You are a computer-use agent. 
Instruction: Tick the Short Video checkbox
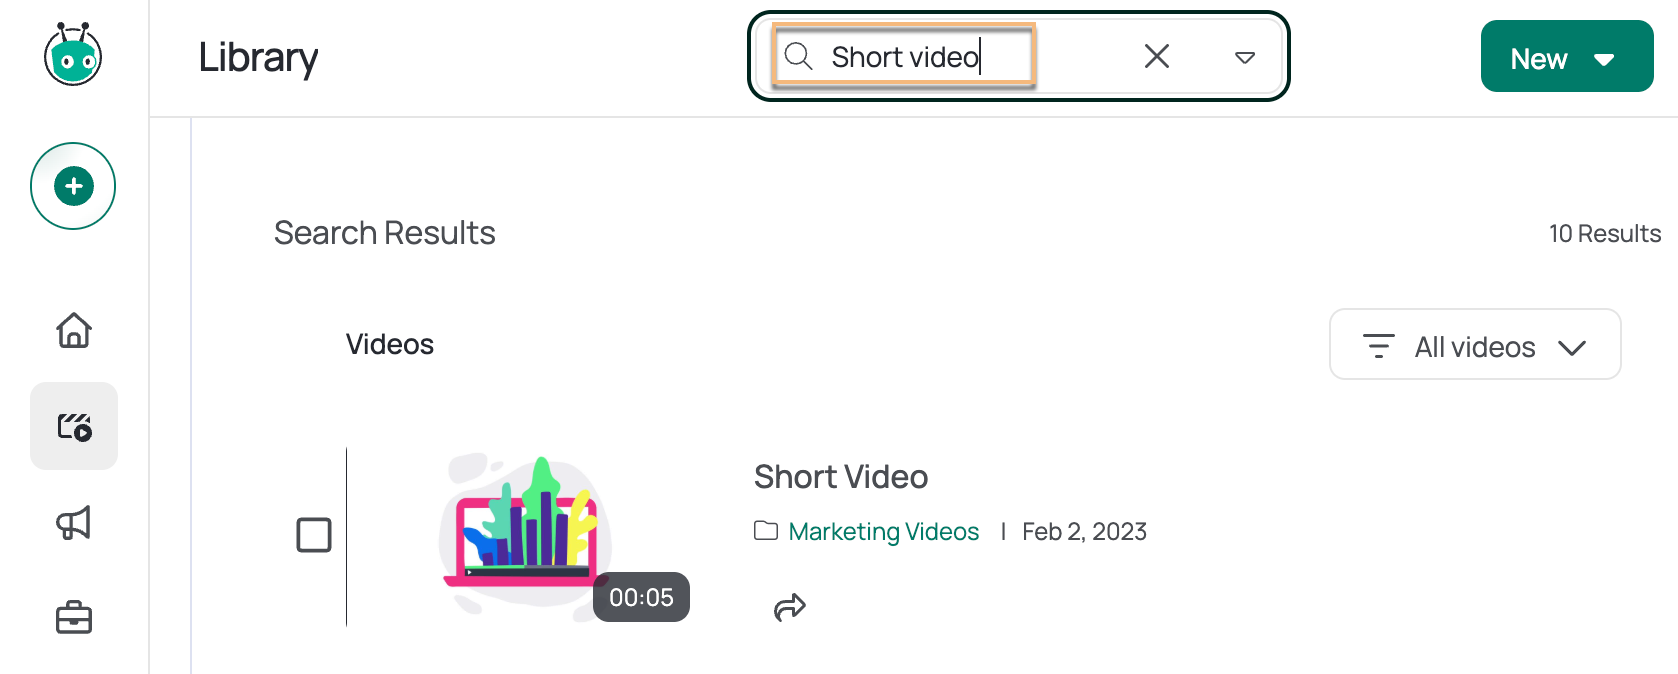click(314, 535)
